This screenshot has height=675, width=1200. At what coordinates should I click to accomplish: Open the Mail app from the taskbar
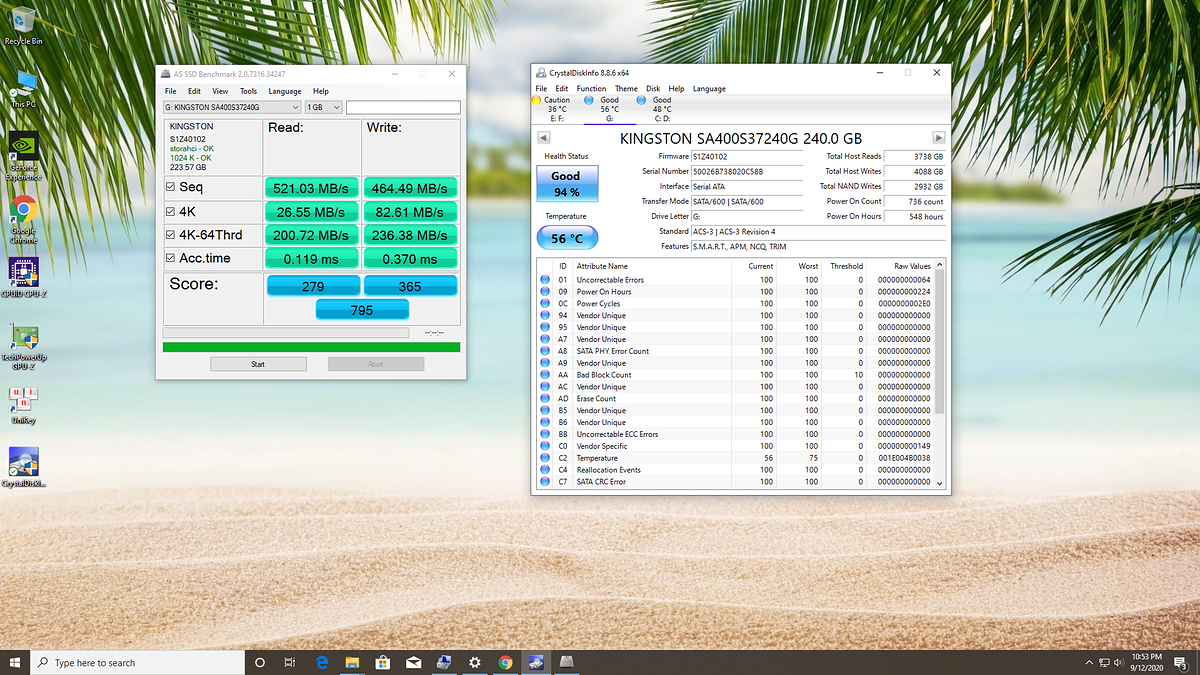[x=413, y=662]
